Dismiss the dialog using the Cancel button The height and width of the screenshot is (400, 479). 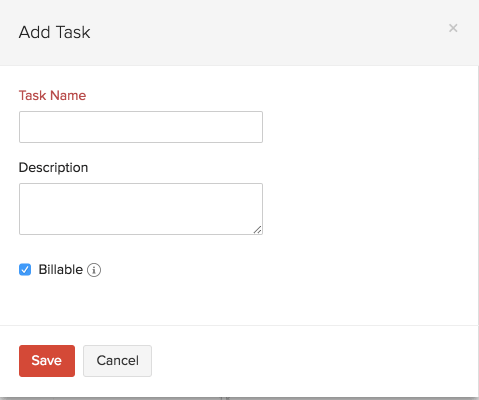coord(117,361)
